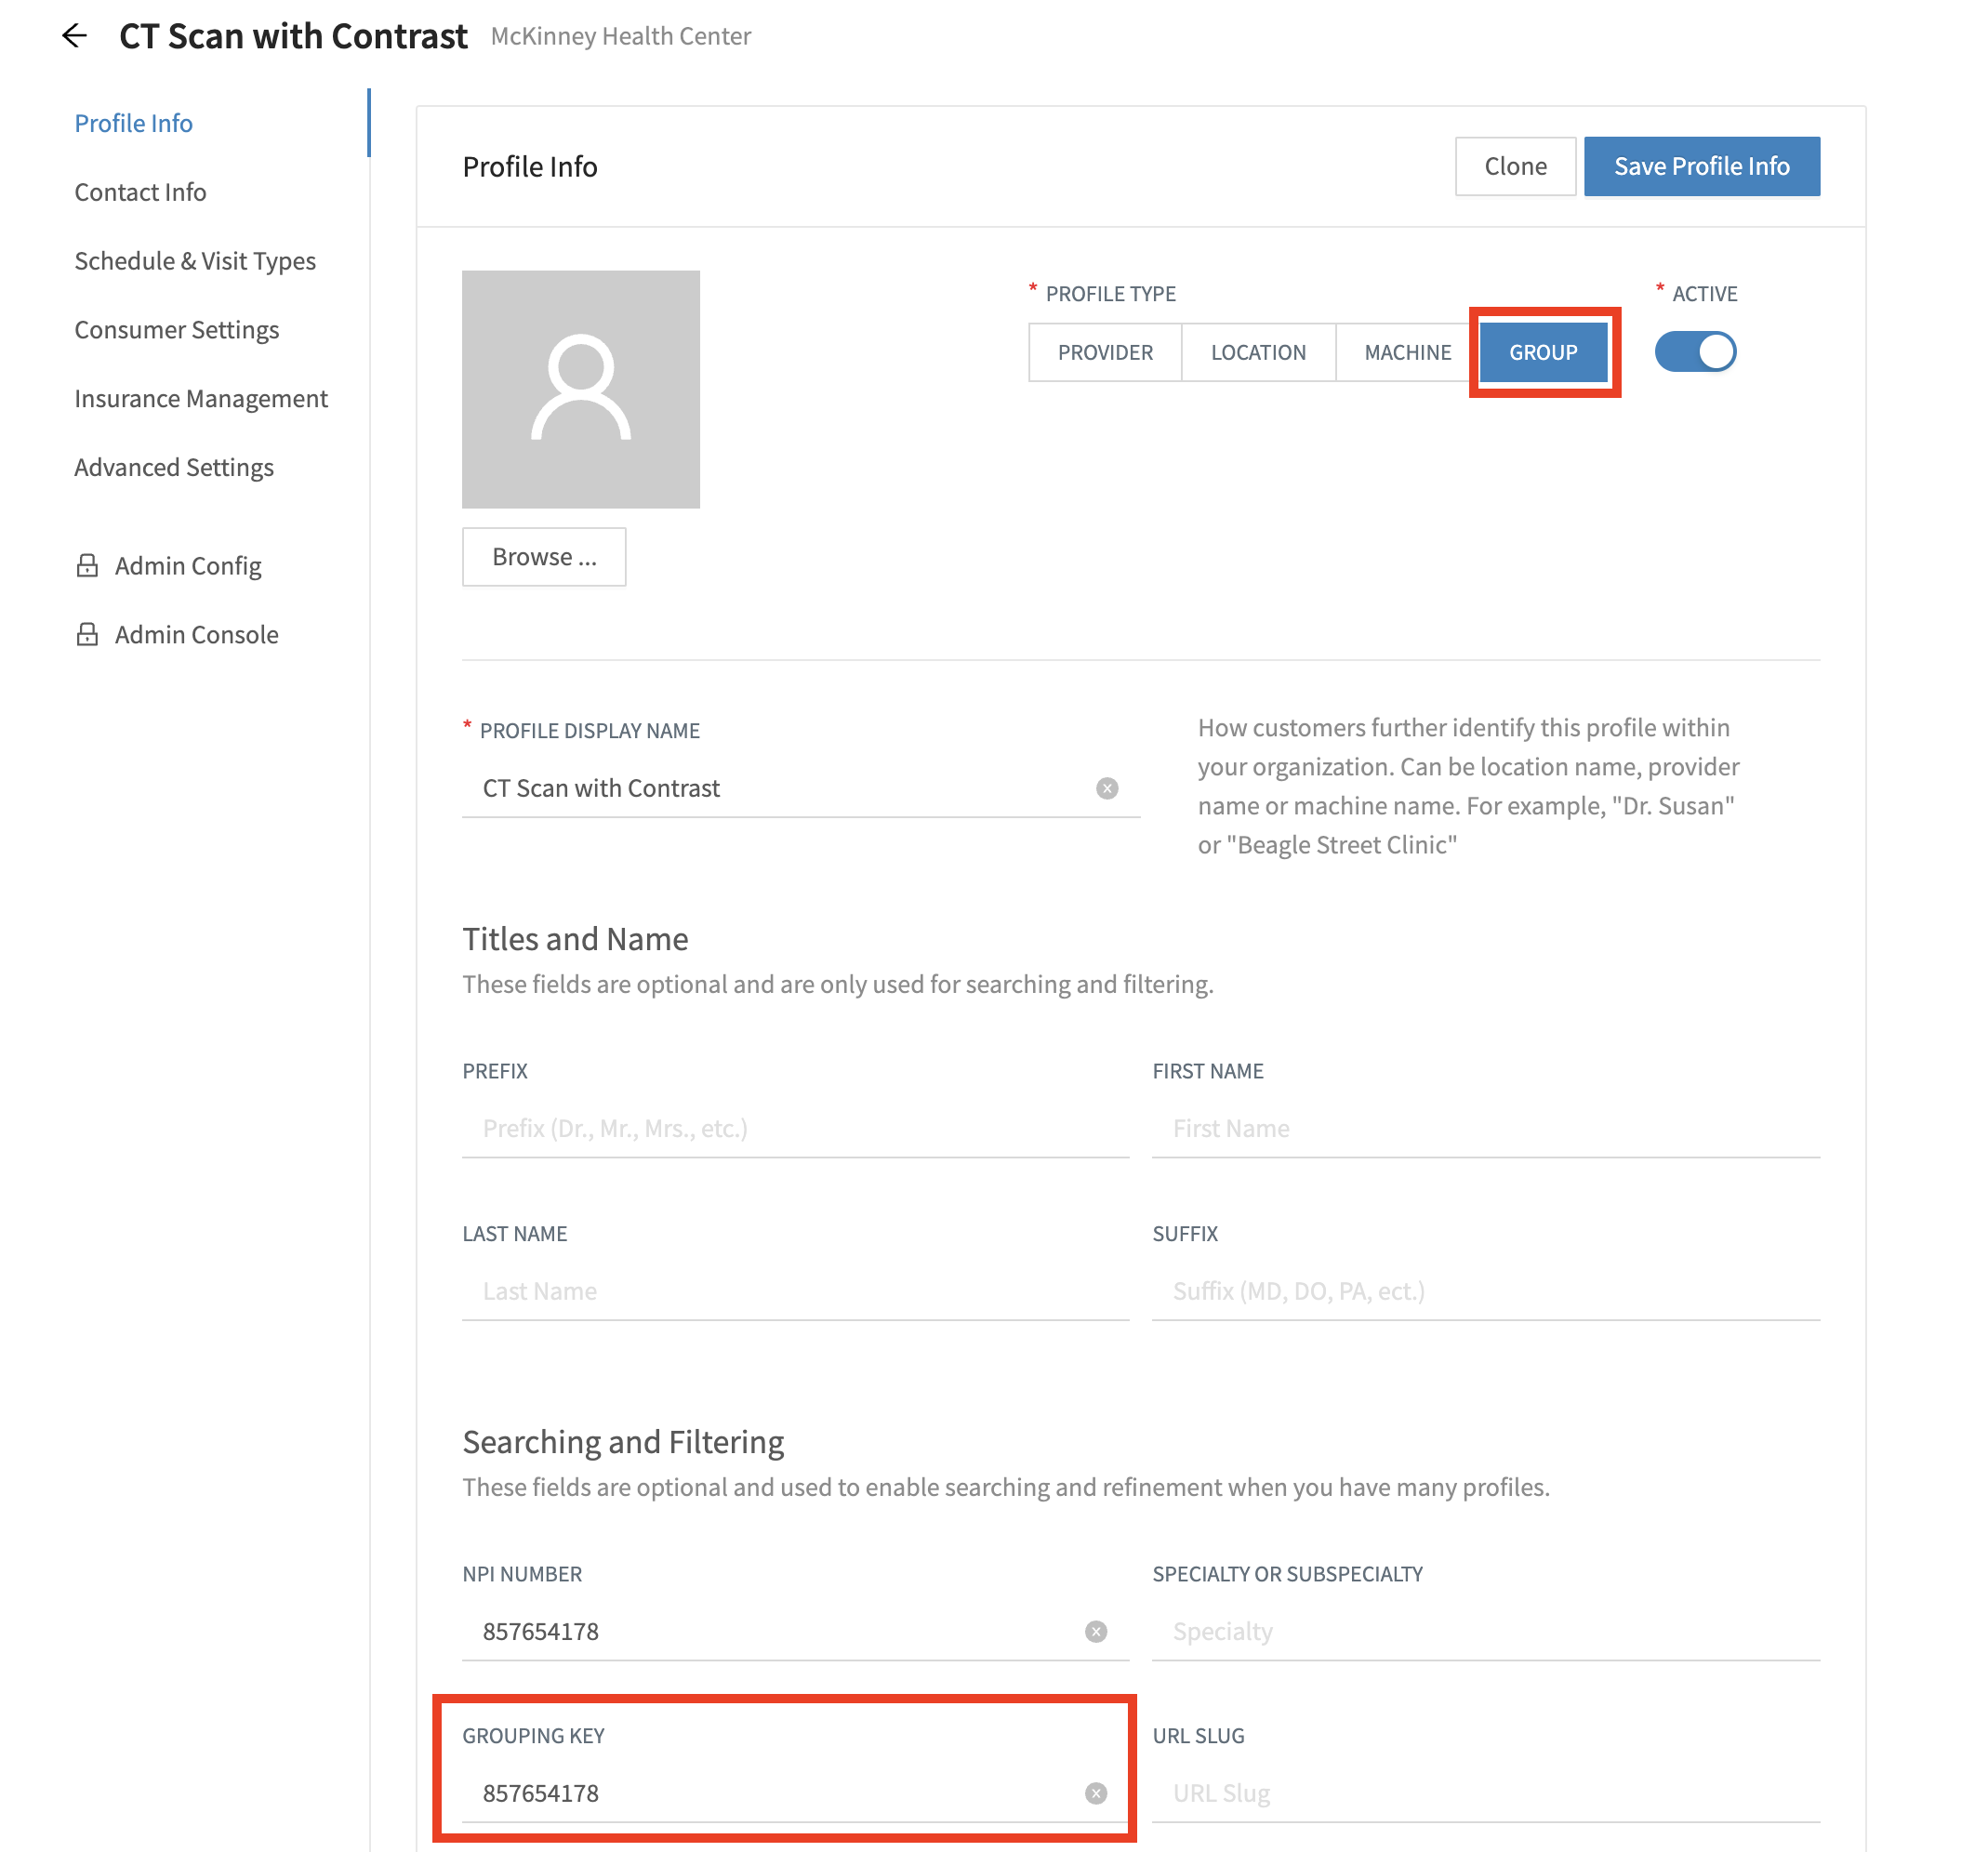1988x1852 pixels.
Task: Select MACHINE as the profile type
Action: point(1407,352)
